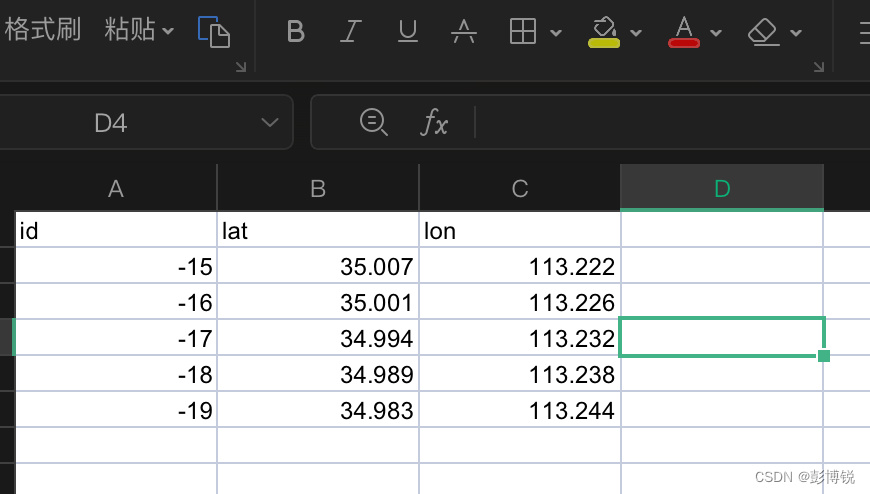Click the magnifier zoom icon in formula bar
This screenshot has width=870, height=494.
[373, 122]
